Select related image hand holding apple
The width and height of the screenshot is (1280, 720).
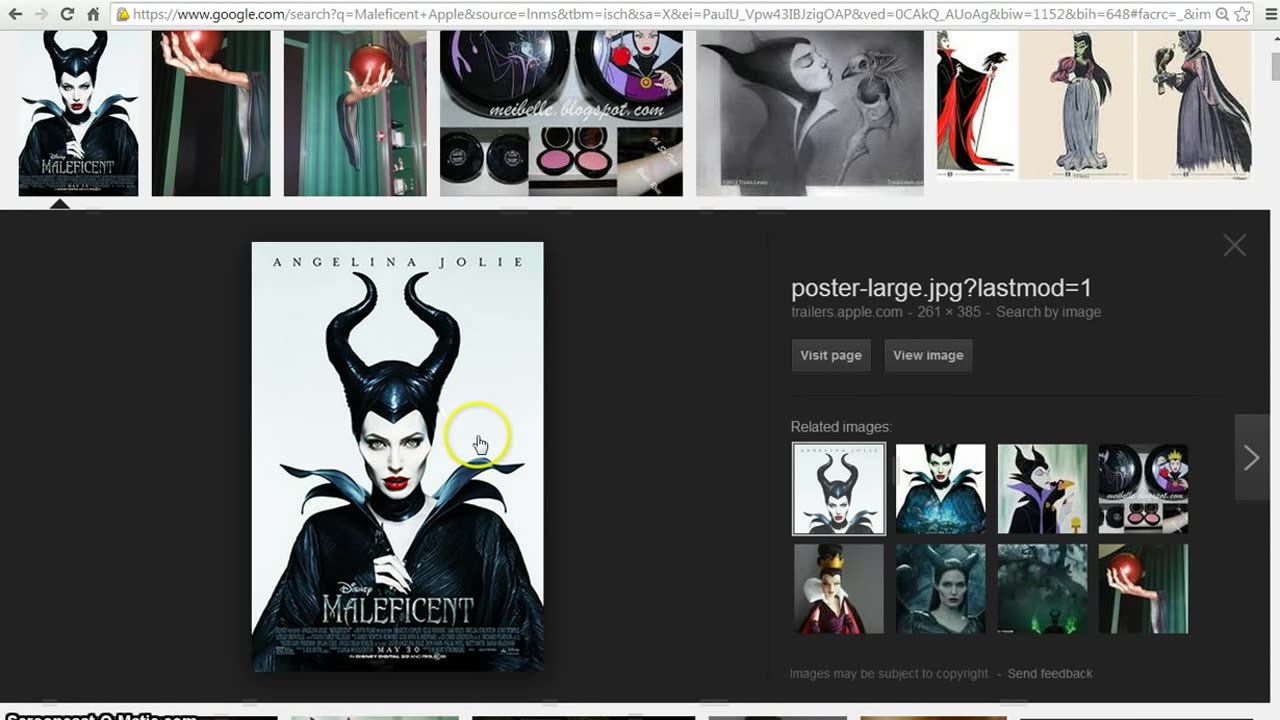pos(1143,589)
